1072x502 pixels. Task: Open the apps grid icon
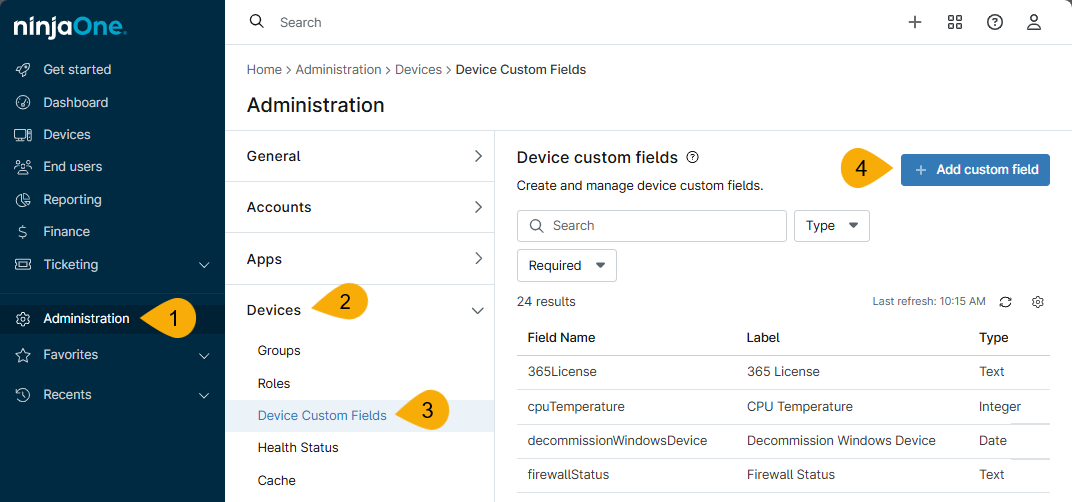point(954,22)
